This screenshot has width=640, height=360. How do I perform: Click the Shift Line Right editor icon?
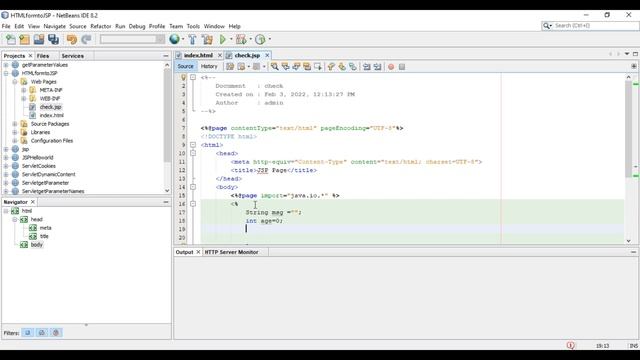click(377, 67)
